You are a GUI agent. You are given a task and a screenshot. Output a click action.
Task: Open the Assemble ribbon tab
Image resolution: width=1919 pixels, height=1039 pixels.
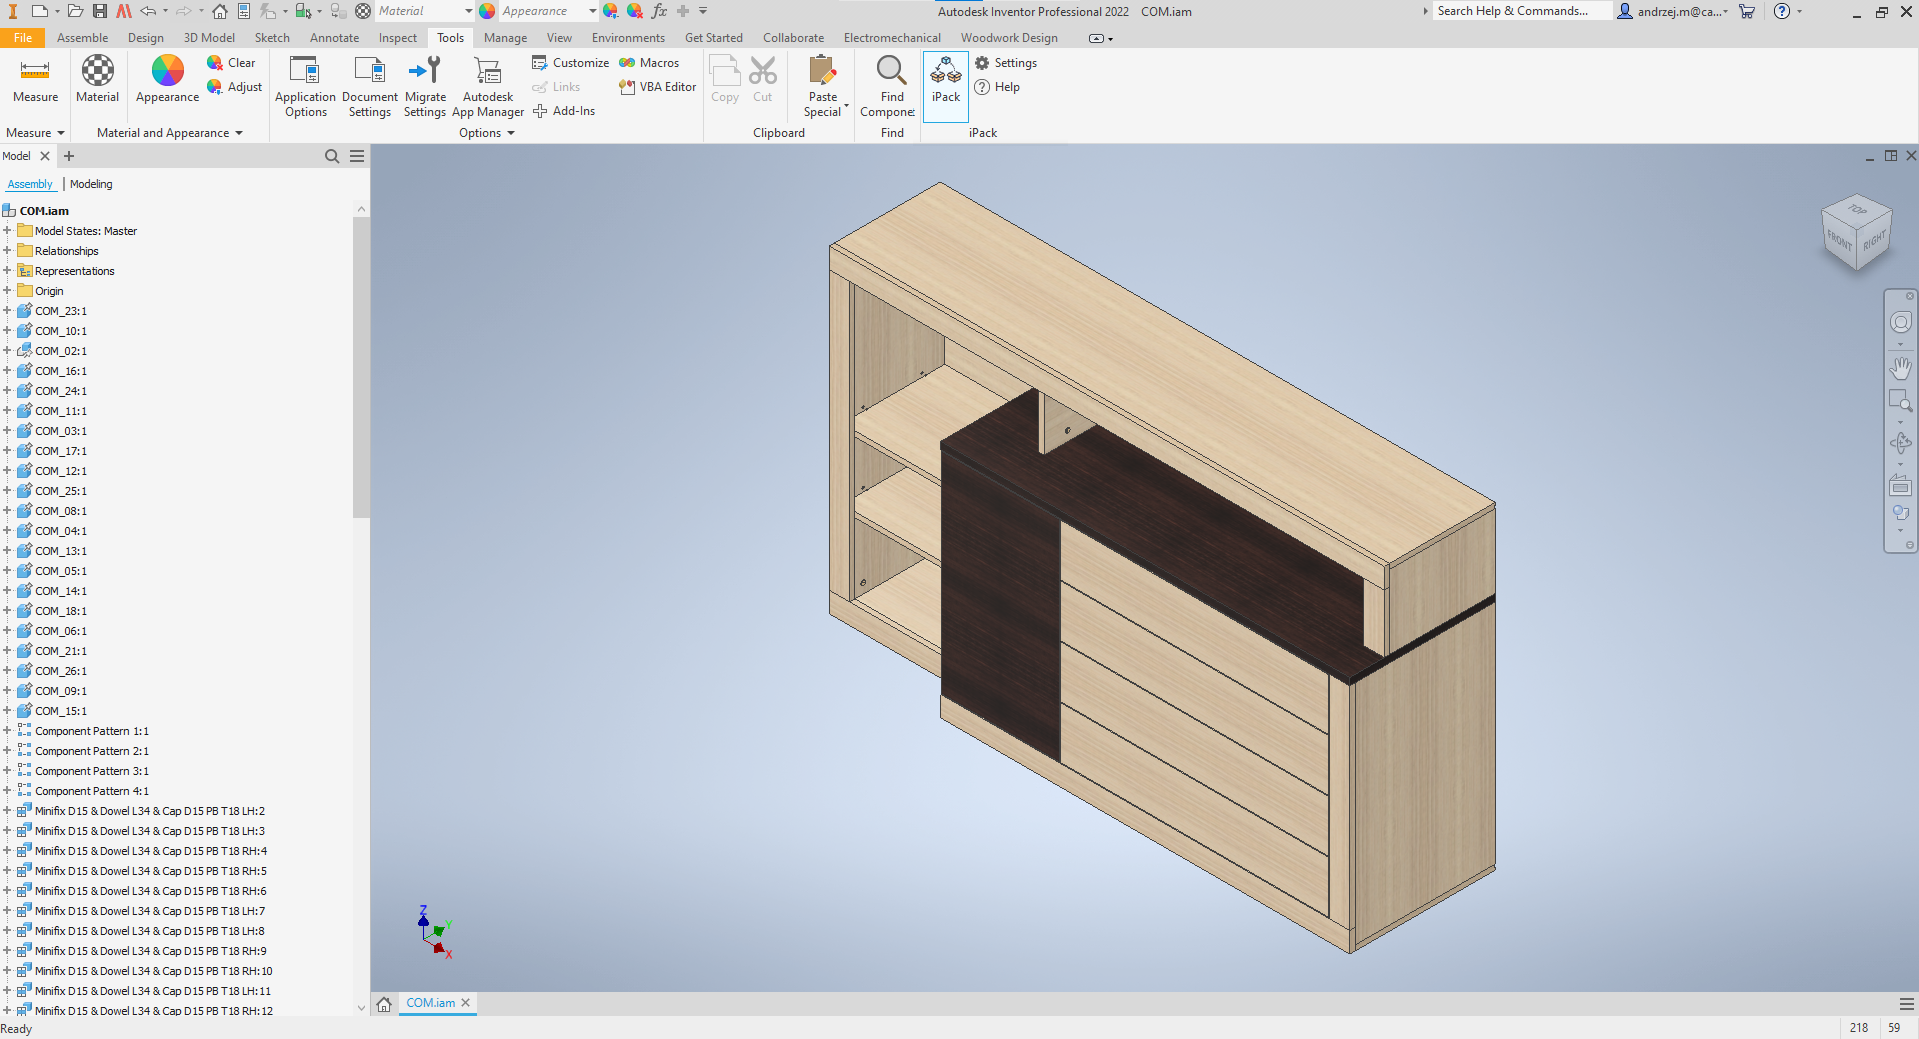click(82, 38)
